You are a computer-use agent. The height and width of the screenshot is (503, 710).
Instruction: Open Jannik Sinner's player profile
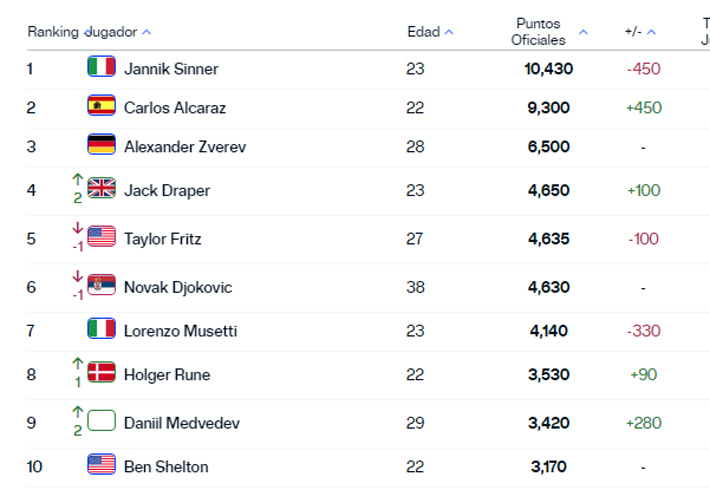(x=171, y=69)
